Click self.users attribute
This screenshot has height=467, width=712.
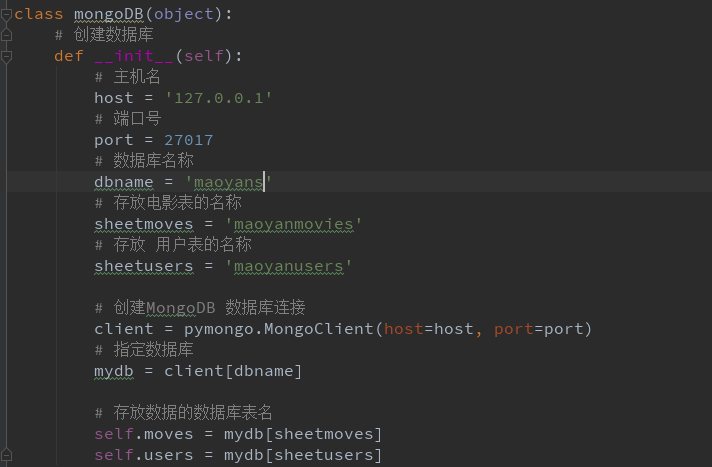coord(143,455)
